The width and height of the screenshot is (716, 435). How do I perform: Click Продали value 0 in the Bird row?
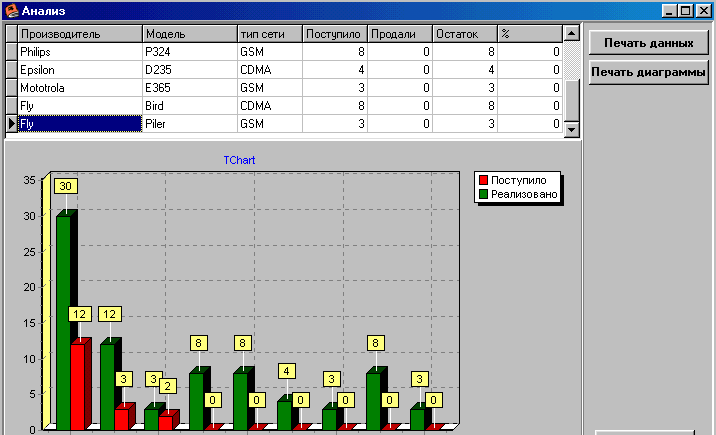click(x=400, y=106)
